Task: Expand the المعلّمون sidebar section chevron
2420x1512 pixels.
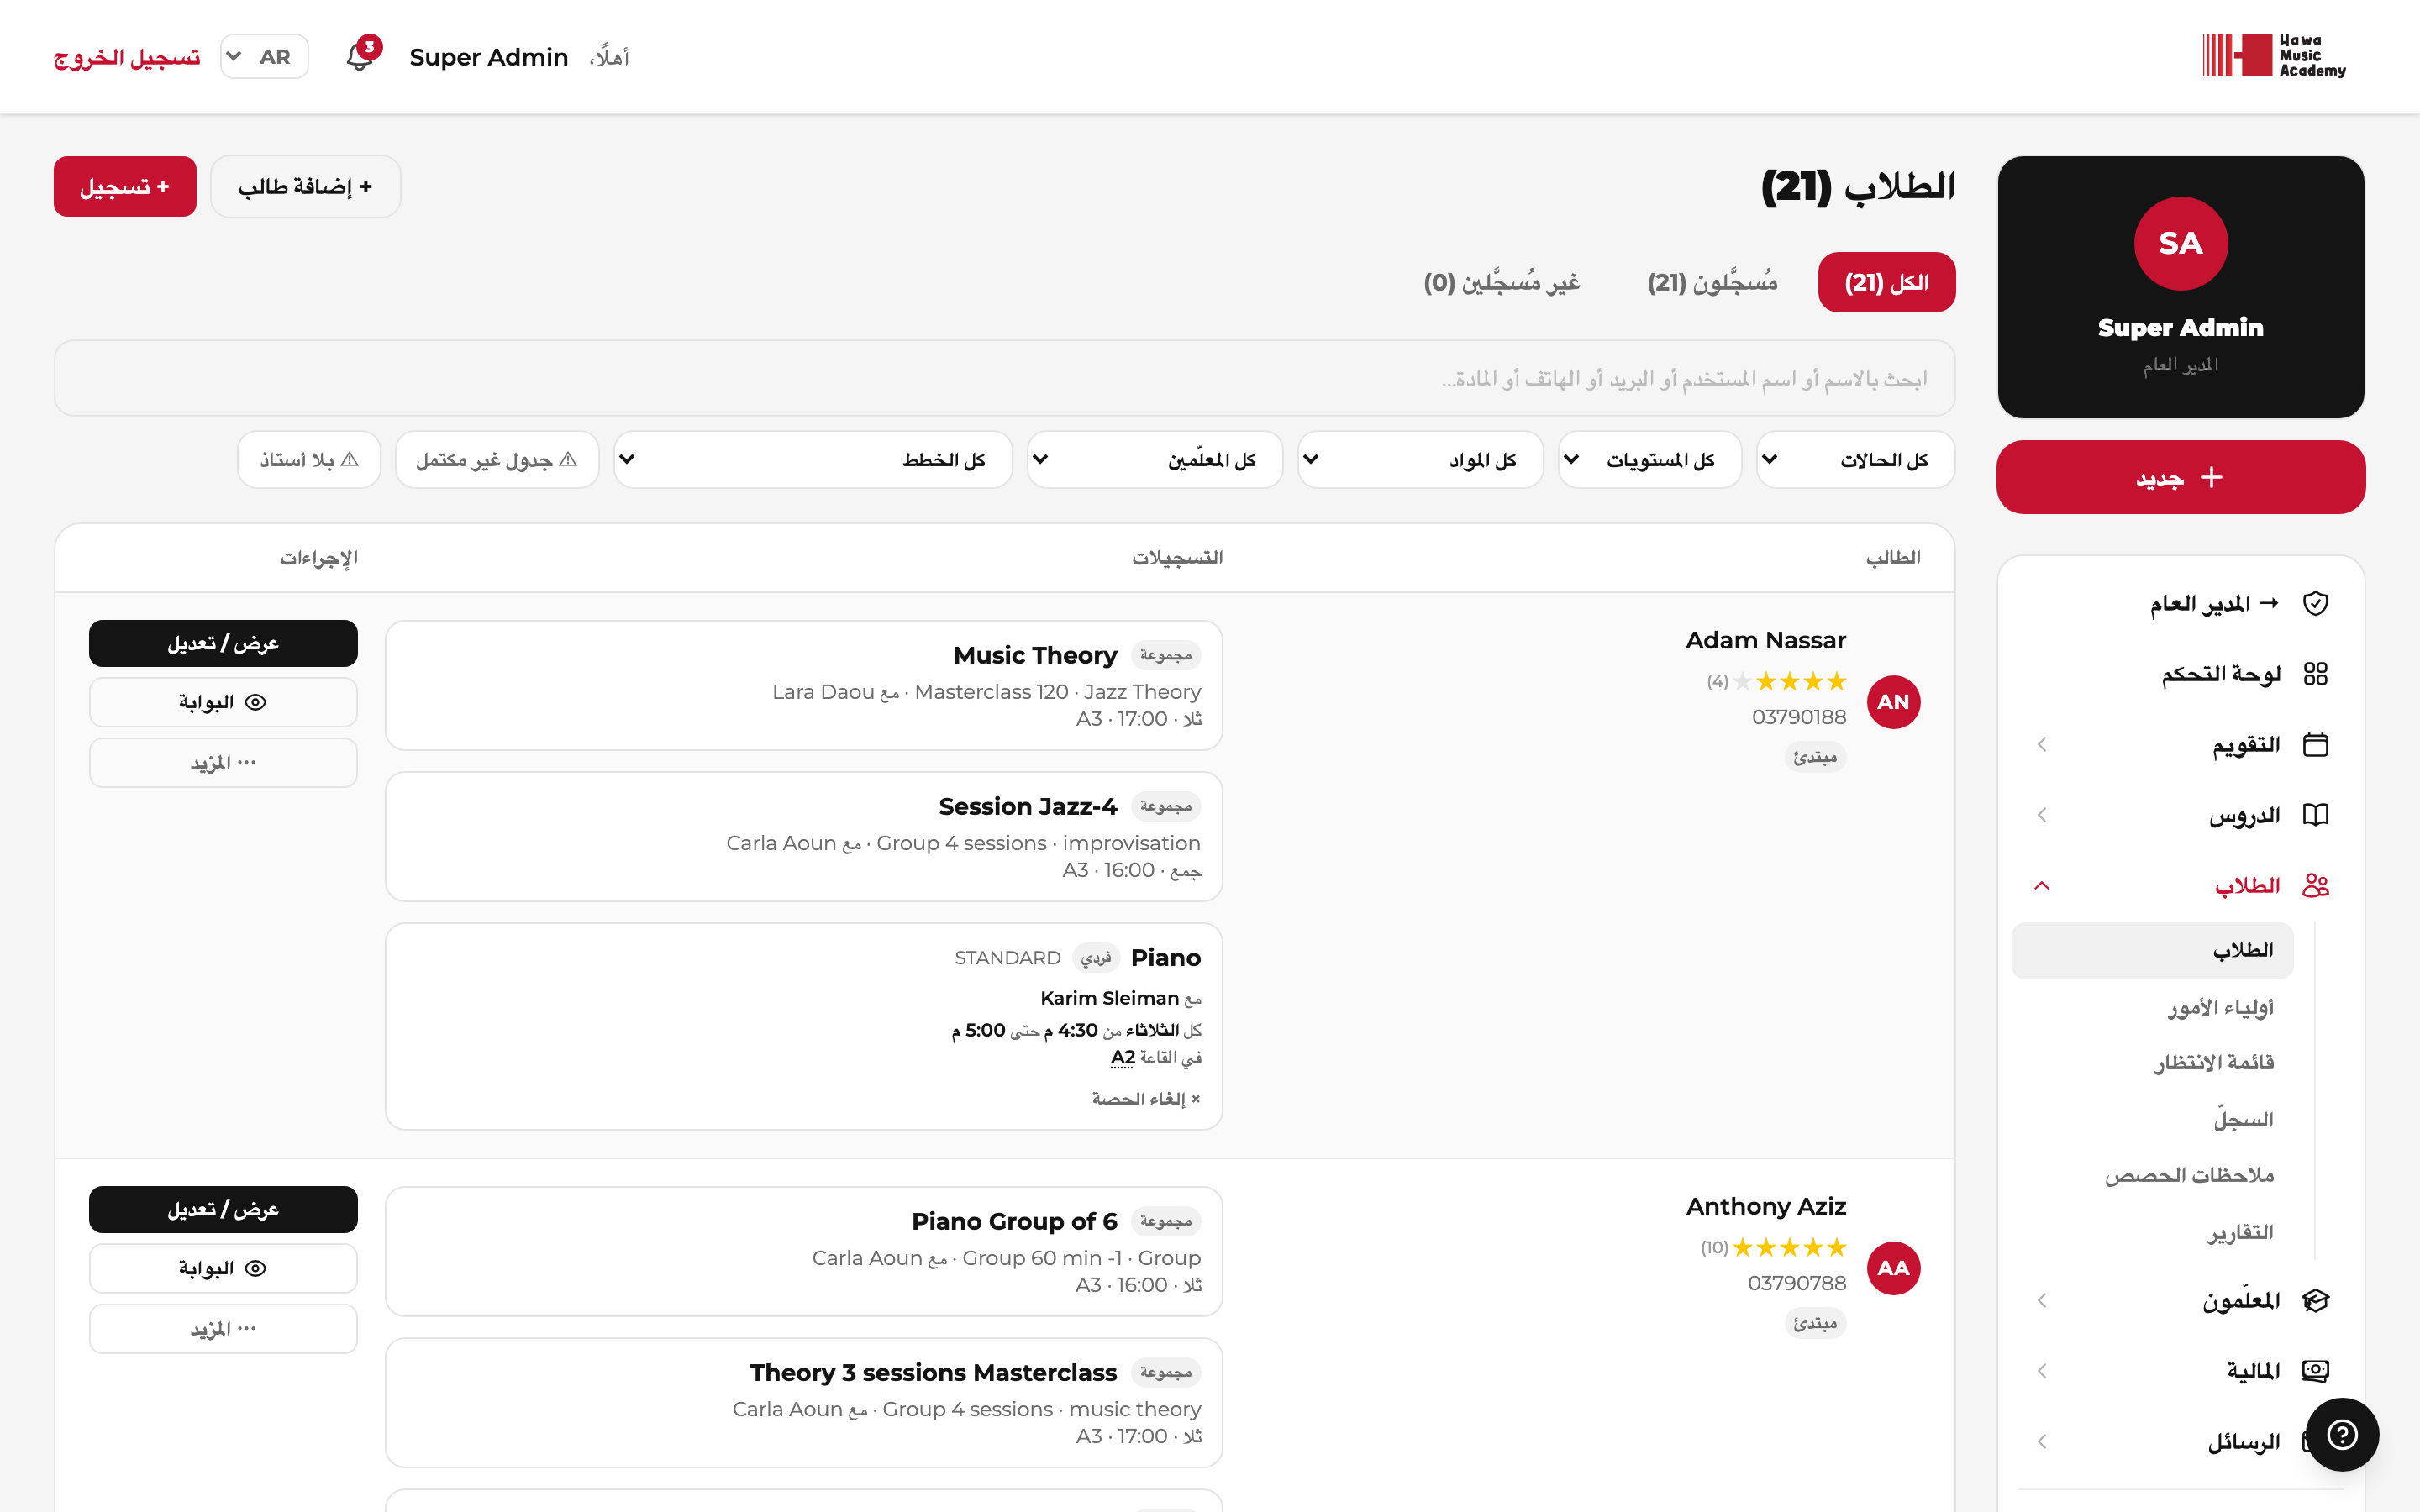Action: pos(2041,1300)
